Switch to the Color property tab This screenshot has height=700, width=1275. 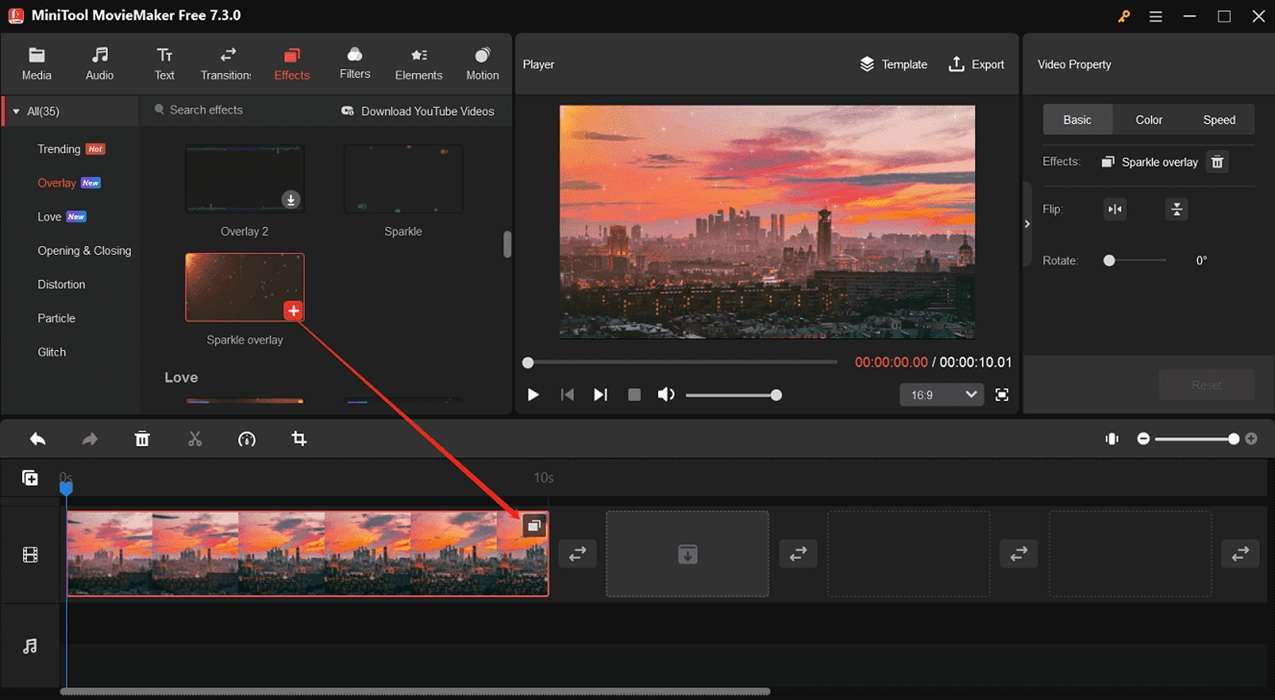tap(1149, 120)
